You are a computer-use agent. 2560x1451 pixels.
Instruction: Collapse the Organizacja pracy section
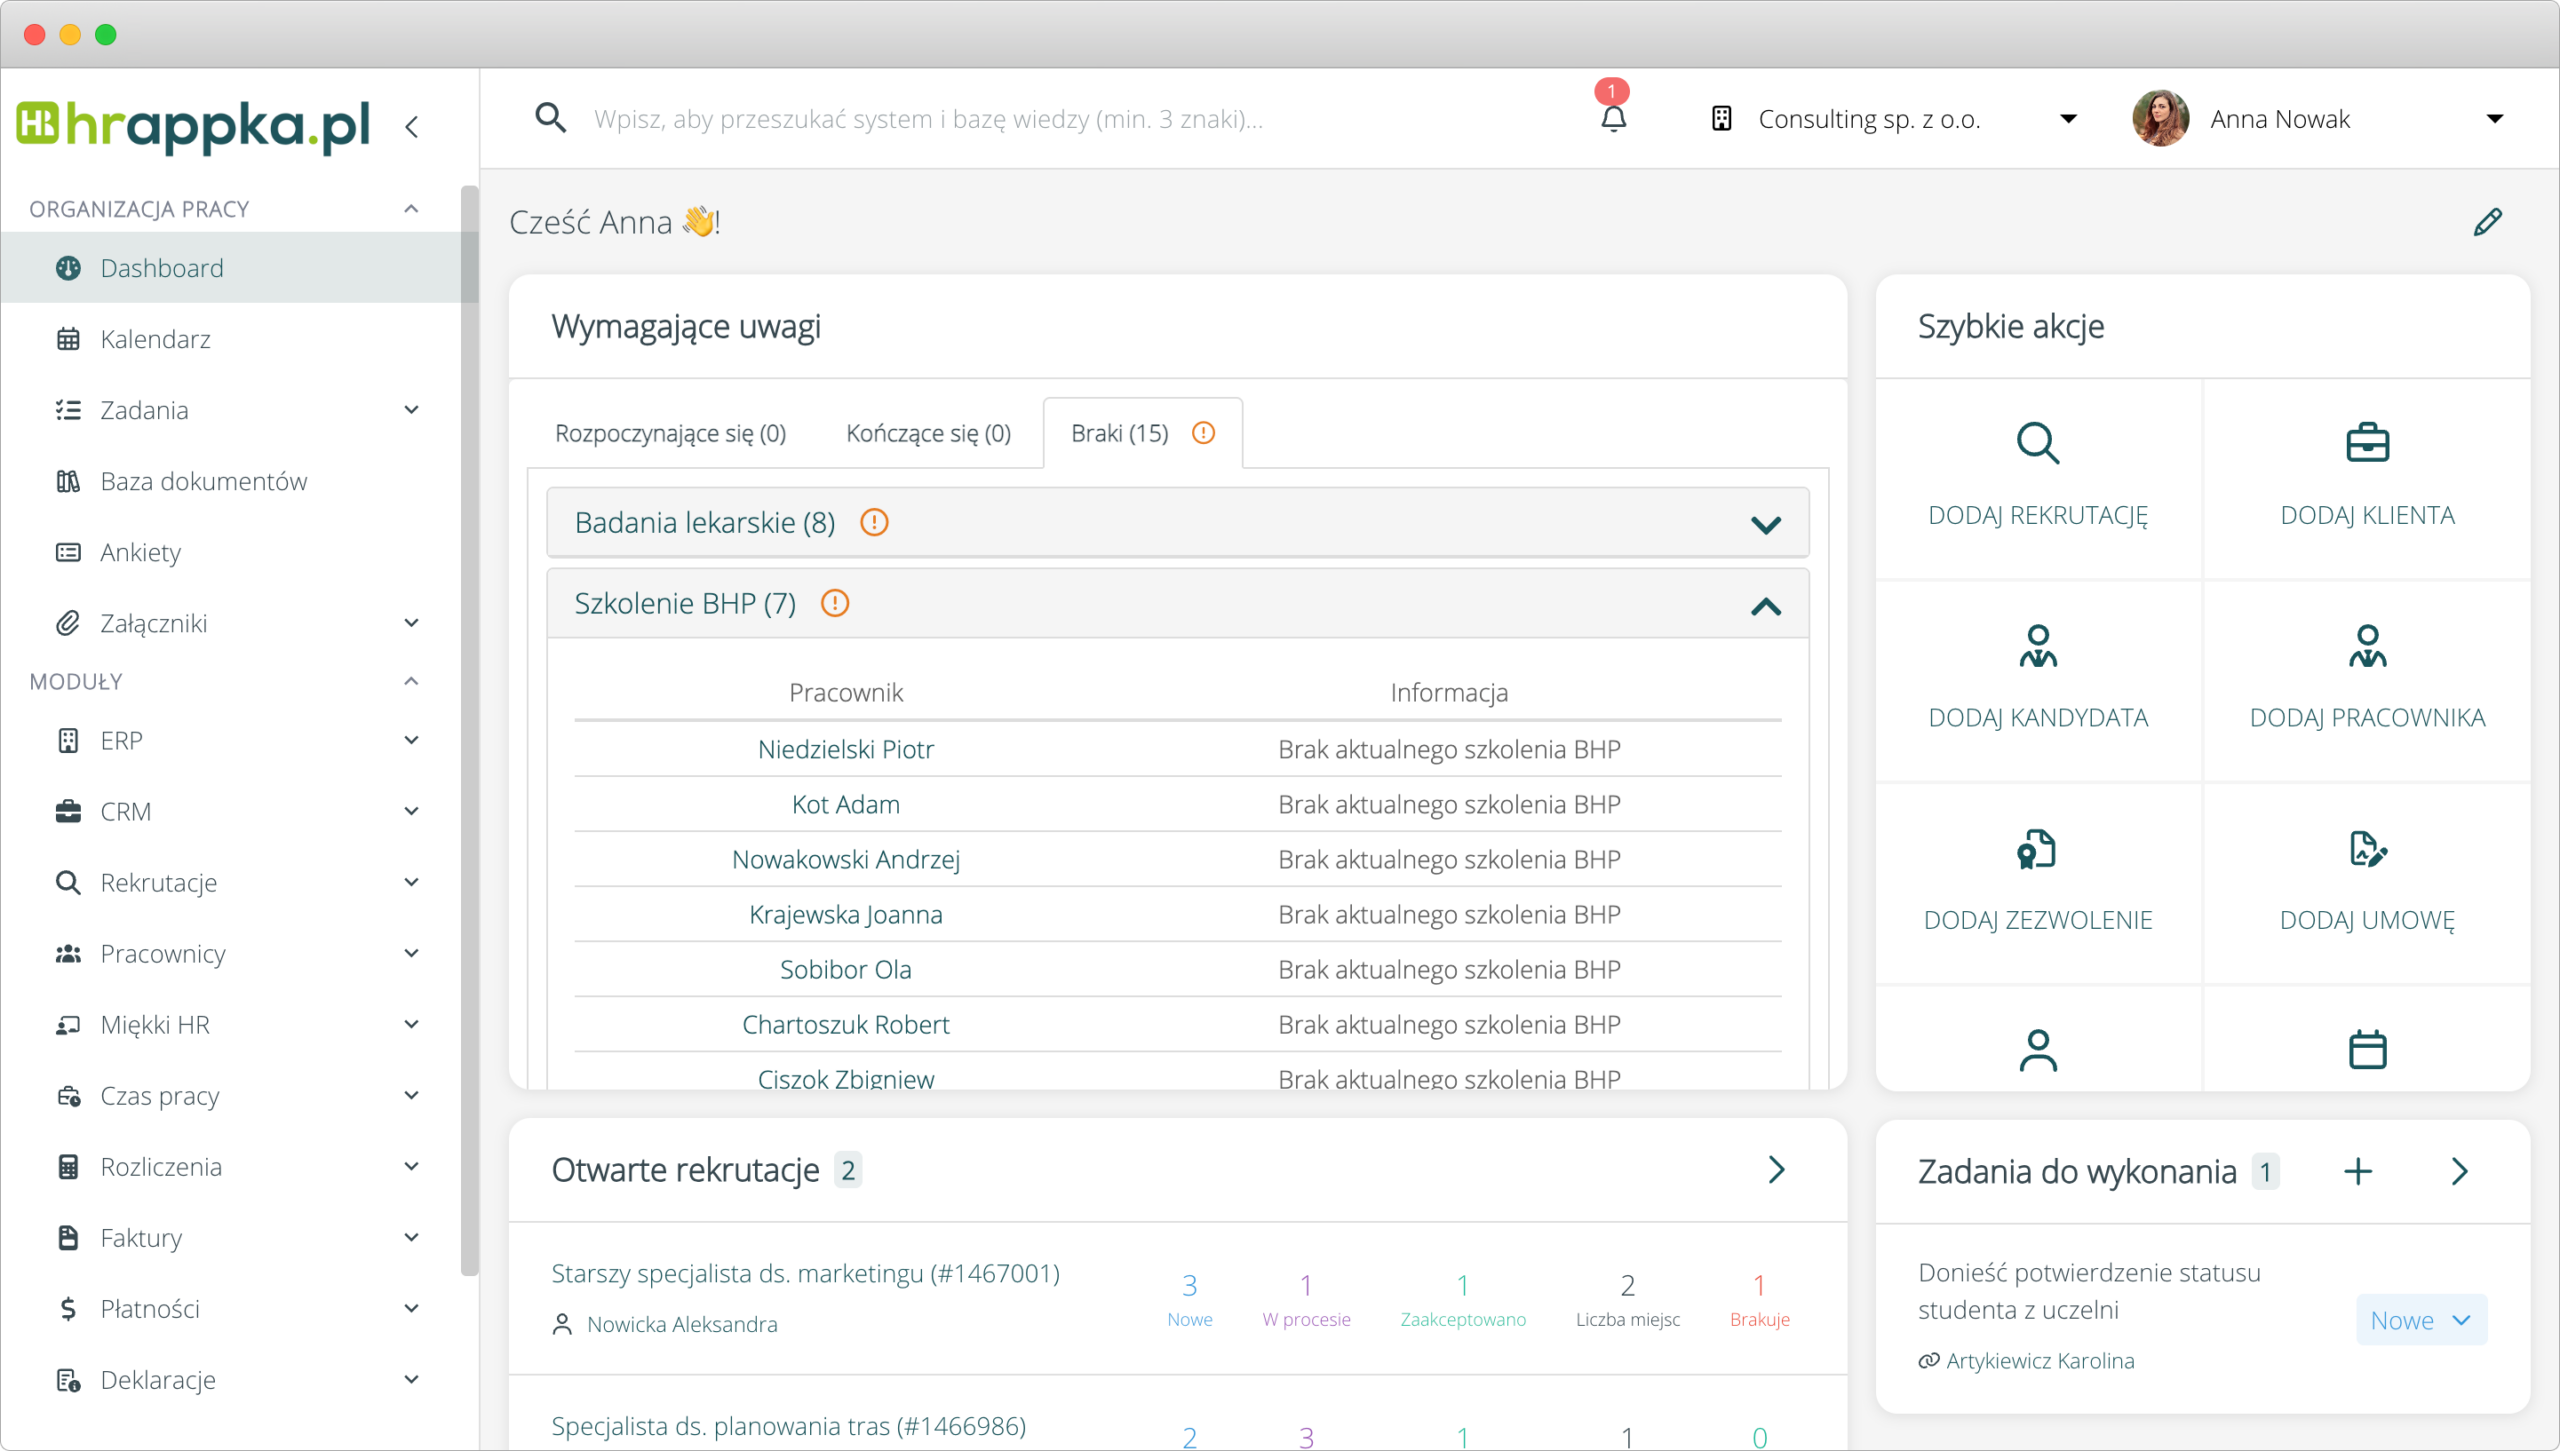411,208
